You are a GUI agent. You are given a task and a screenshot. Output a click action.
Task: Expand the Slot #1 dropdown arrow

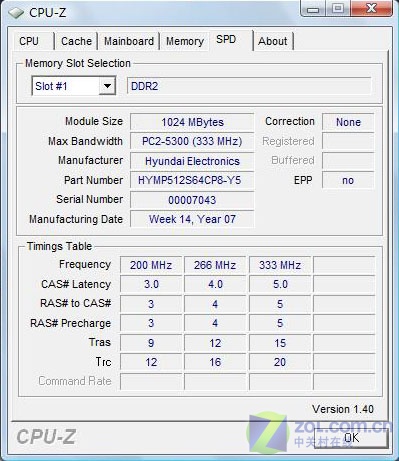107,86
